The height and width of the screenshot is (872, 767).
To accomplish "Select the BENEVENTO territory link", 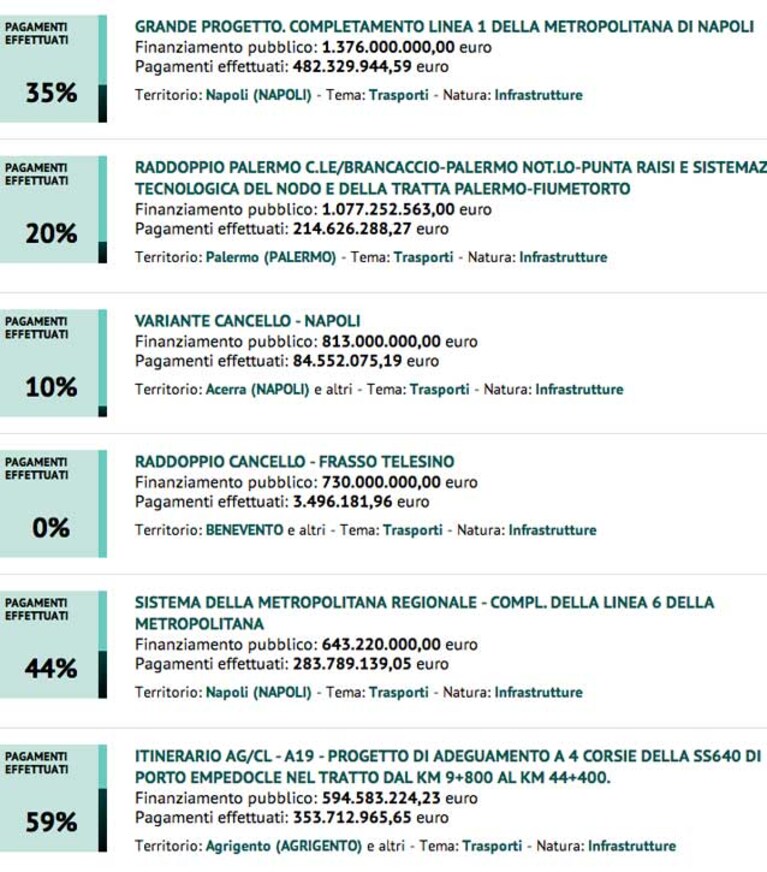I will [245, 530].
